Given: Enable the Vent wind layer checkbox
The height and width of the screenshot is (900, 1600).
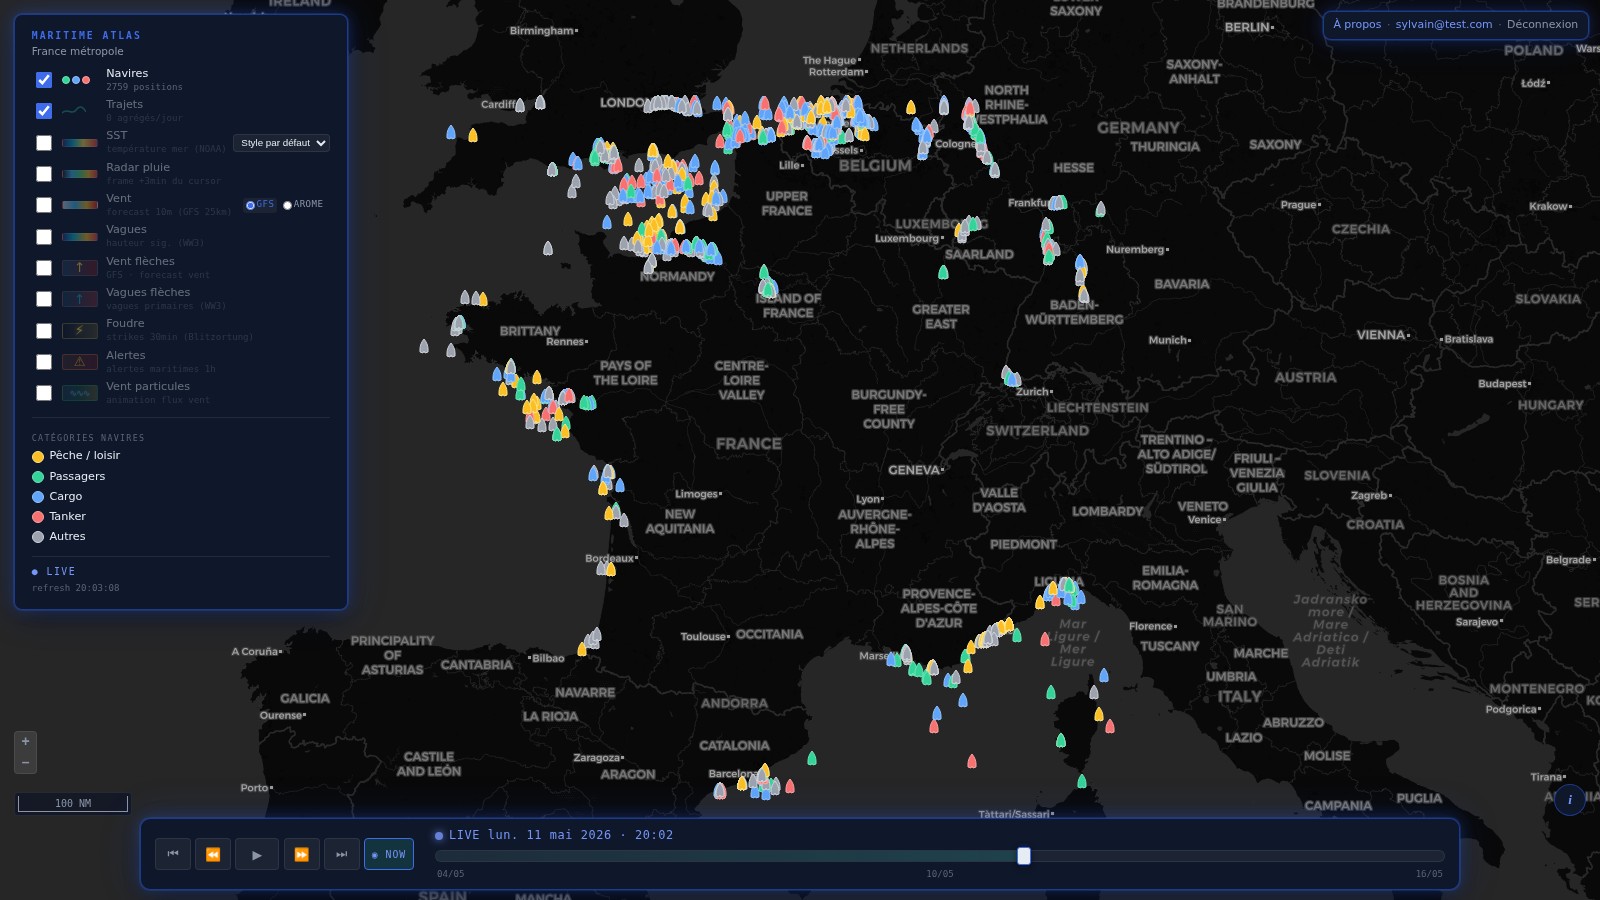Looking at the screenshot, I should tap(44, 205).
